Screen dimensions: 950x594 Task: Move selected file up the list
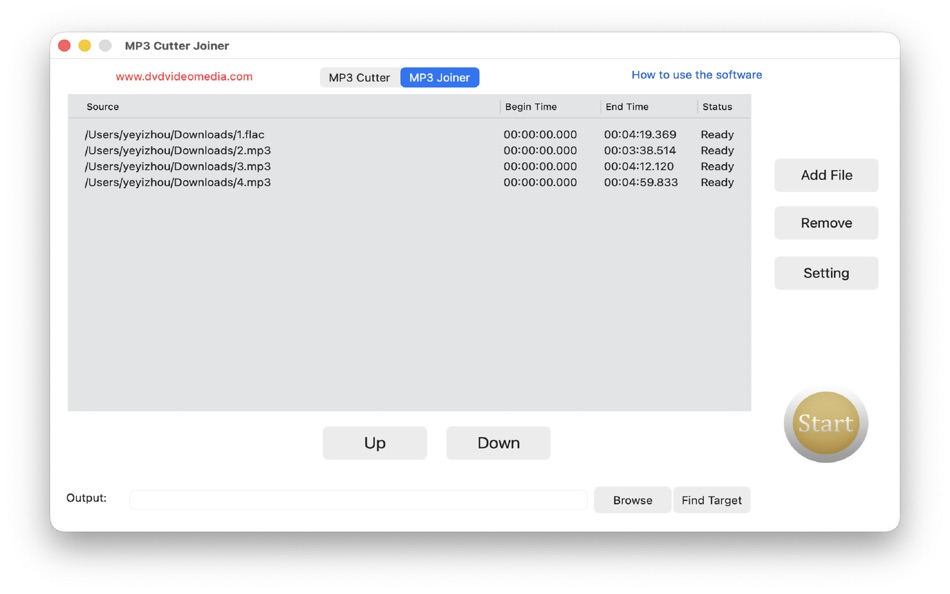click(374, 443)
